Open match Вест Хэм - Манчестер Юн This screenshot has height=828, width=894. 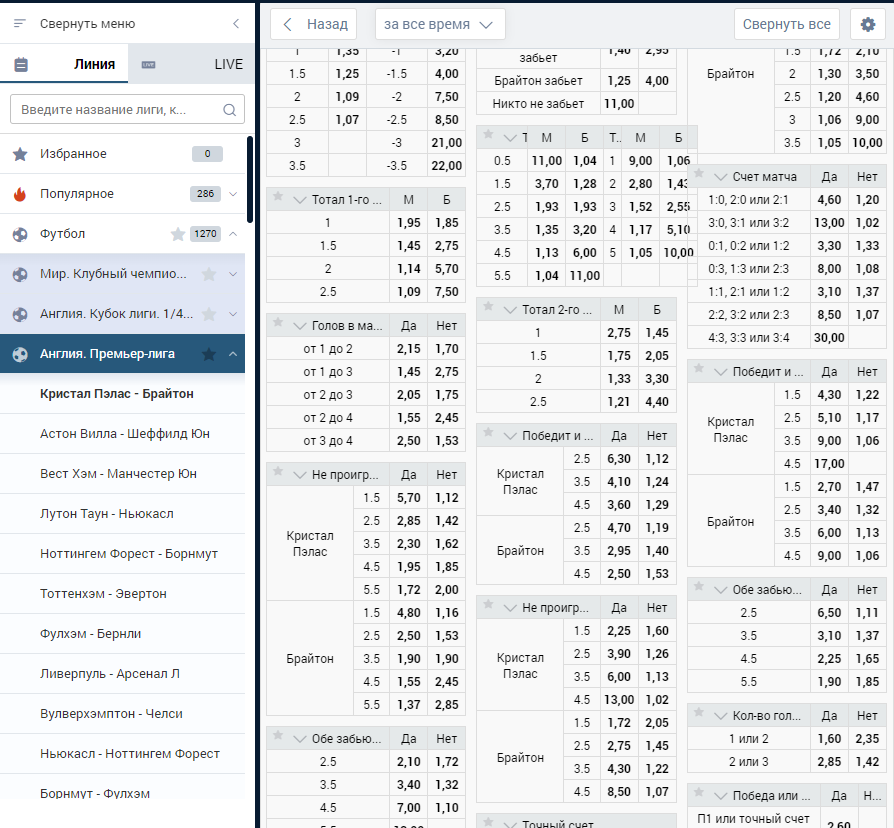tap(123, 474)
